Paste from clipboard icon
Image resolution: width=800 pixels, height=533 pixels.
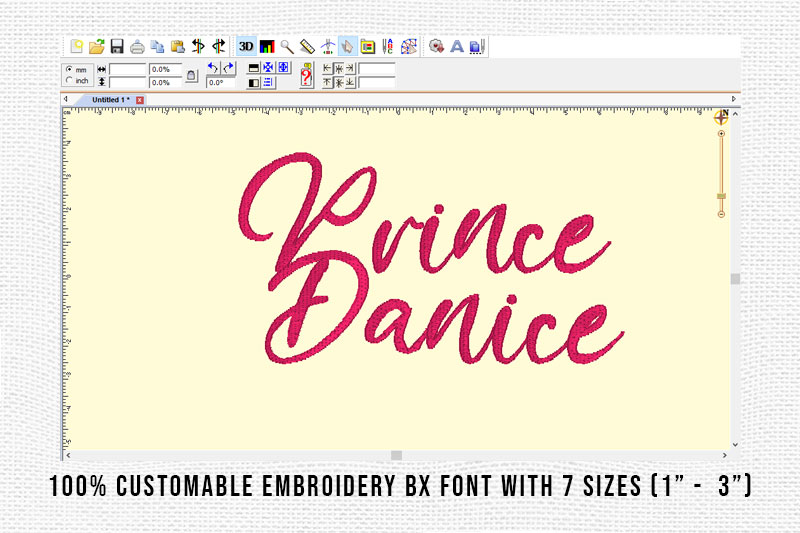[x=178, y=46]
